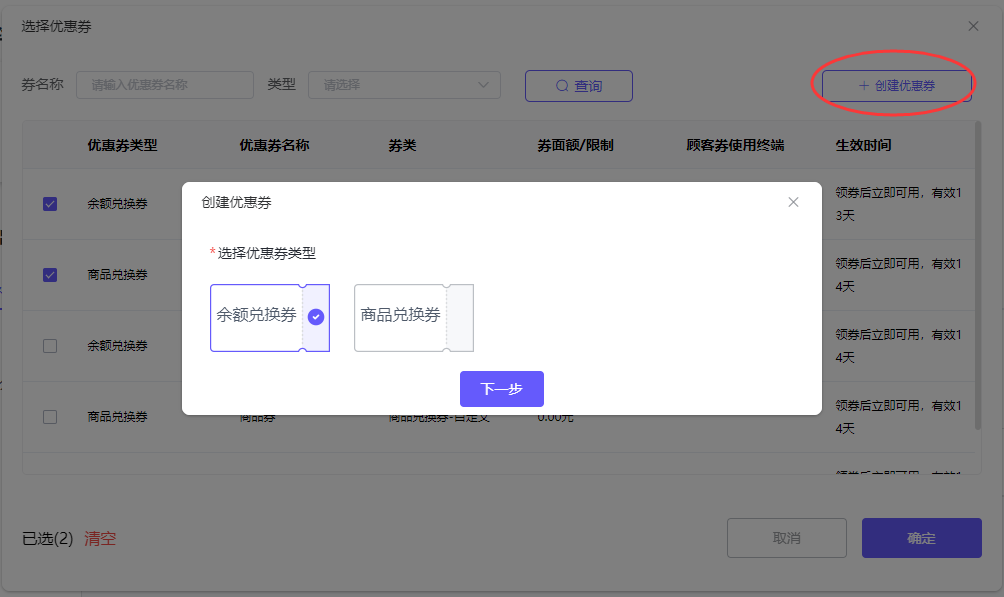Click the 查询 search button
The width and height of the screenshot is (1004, 597).
pos(579,86)
